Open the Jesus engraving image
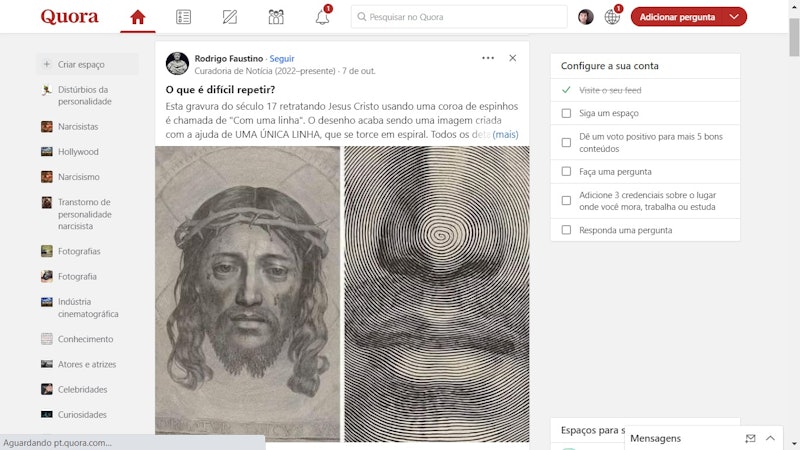 247,293
